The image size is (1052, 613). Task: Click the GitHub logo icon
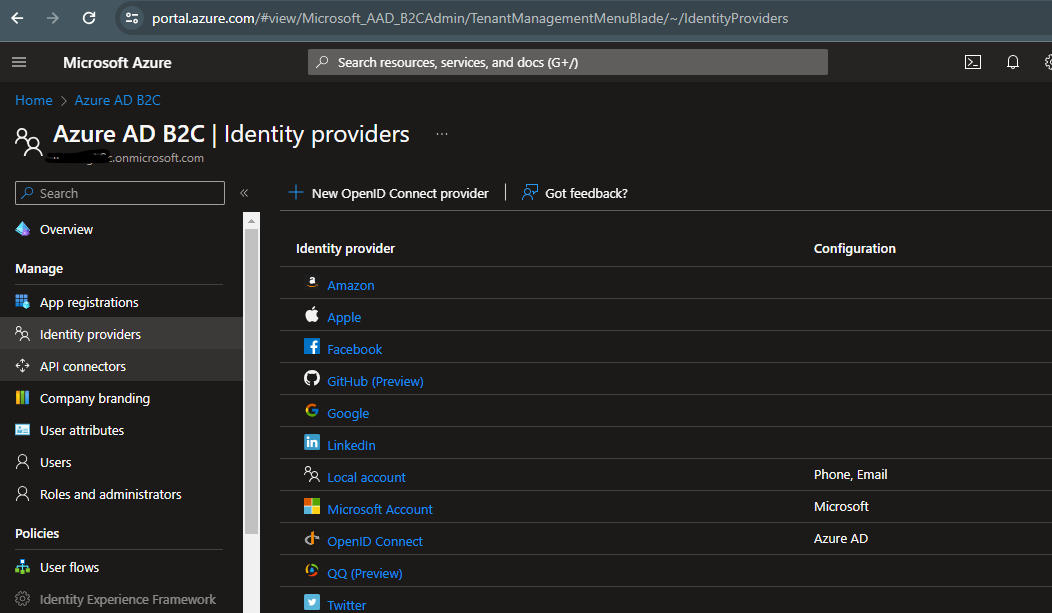point(312,378)
